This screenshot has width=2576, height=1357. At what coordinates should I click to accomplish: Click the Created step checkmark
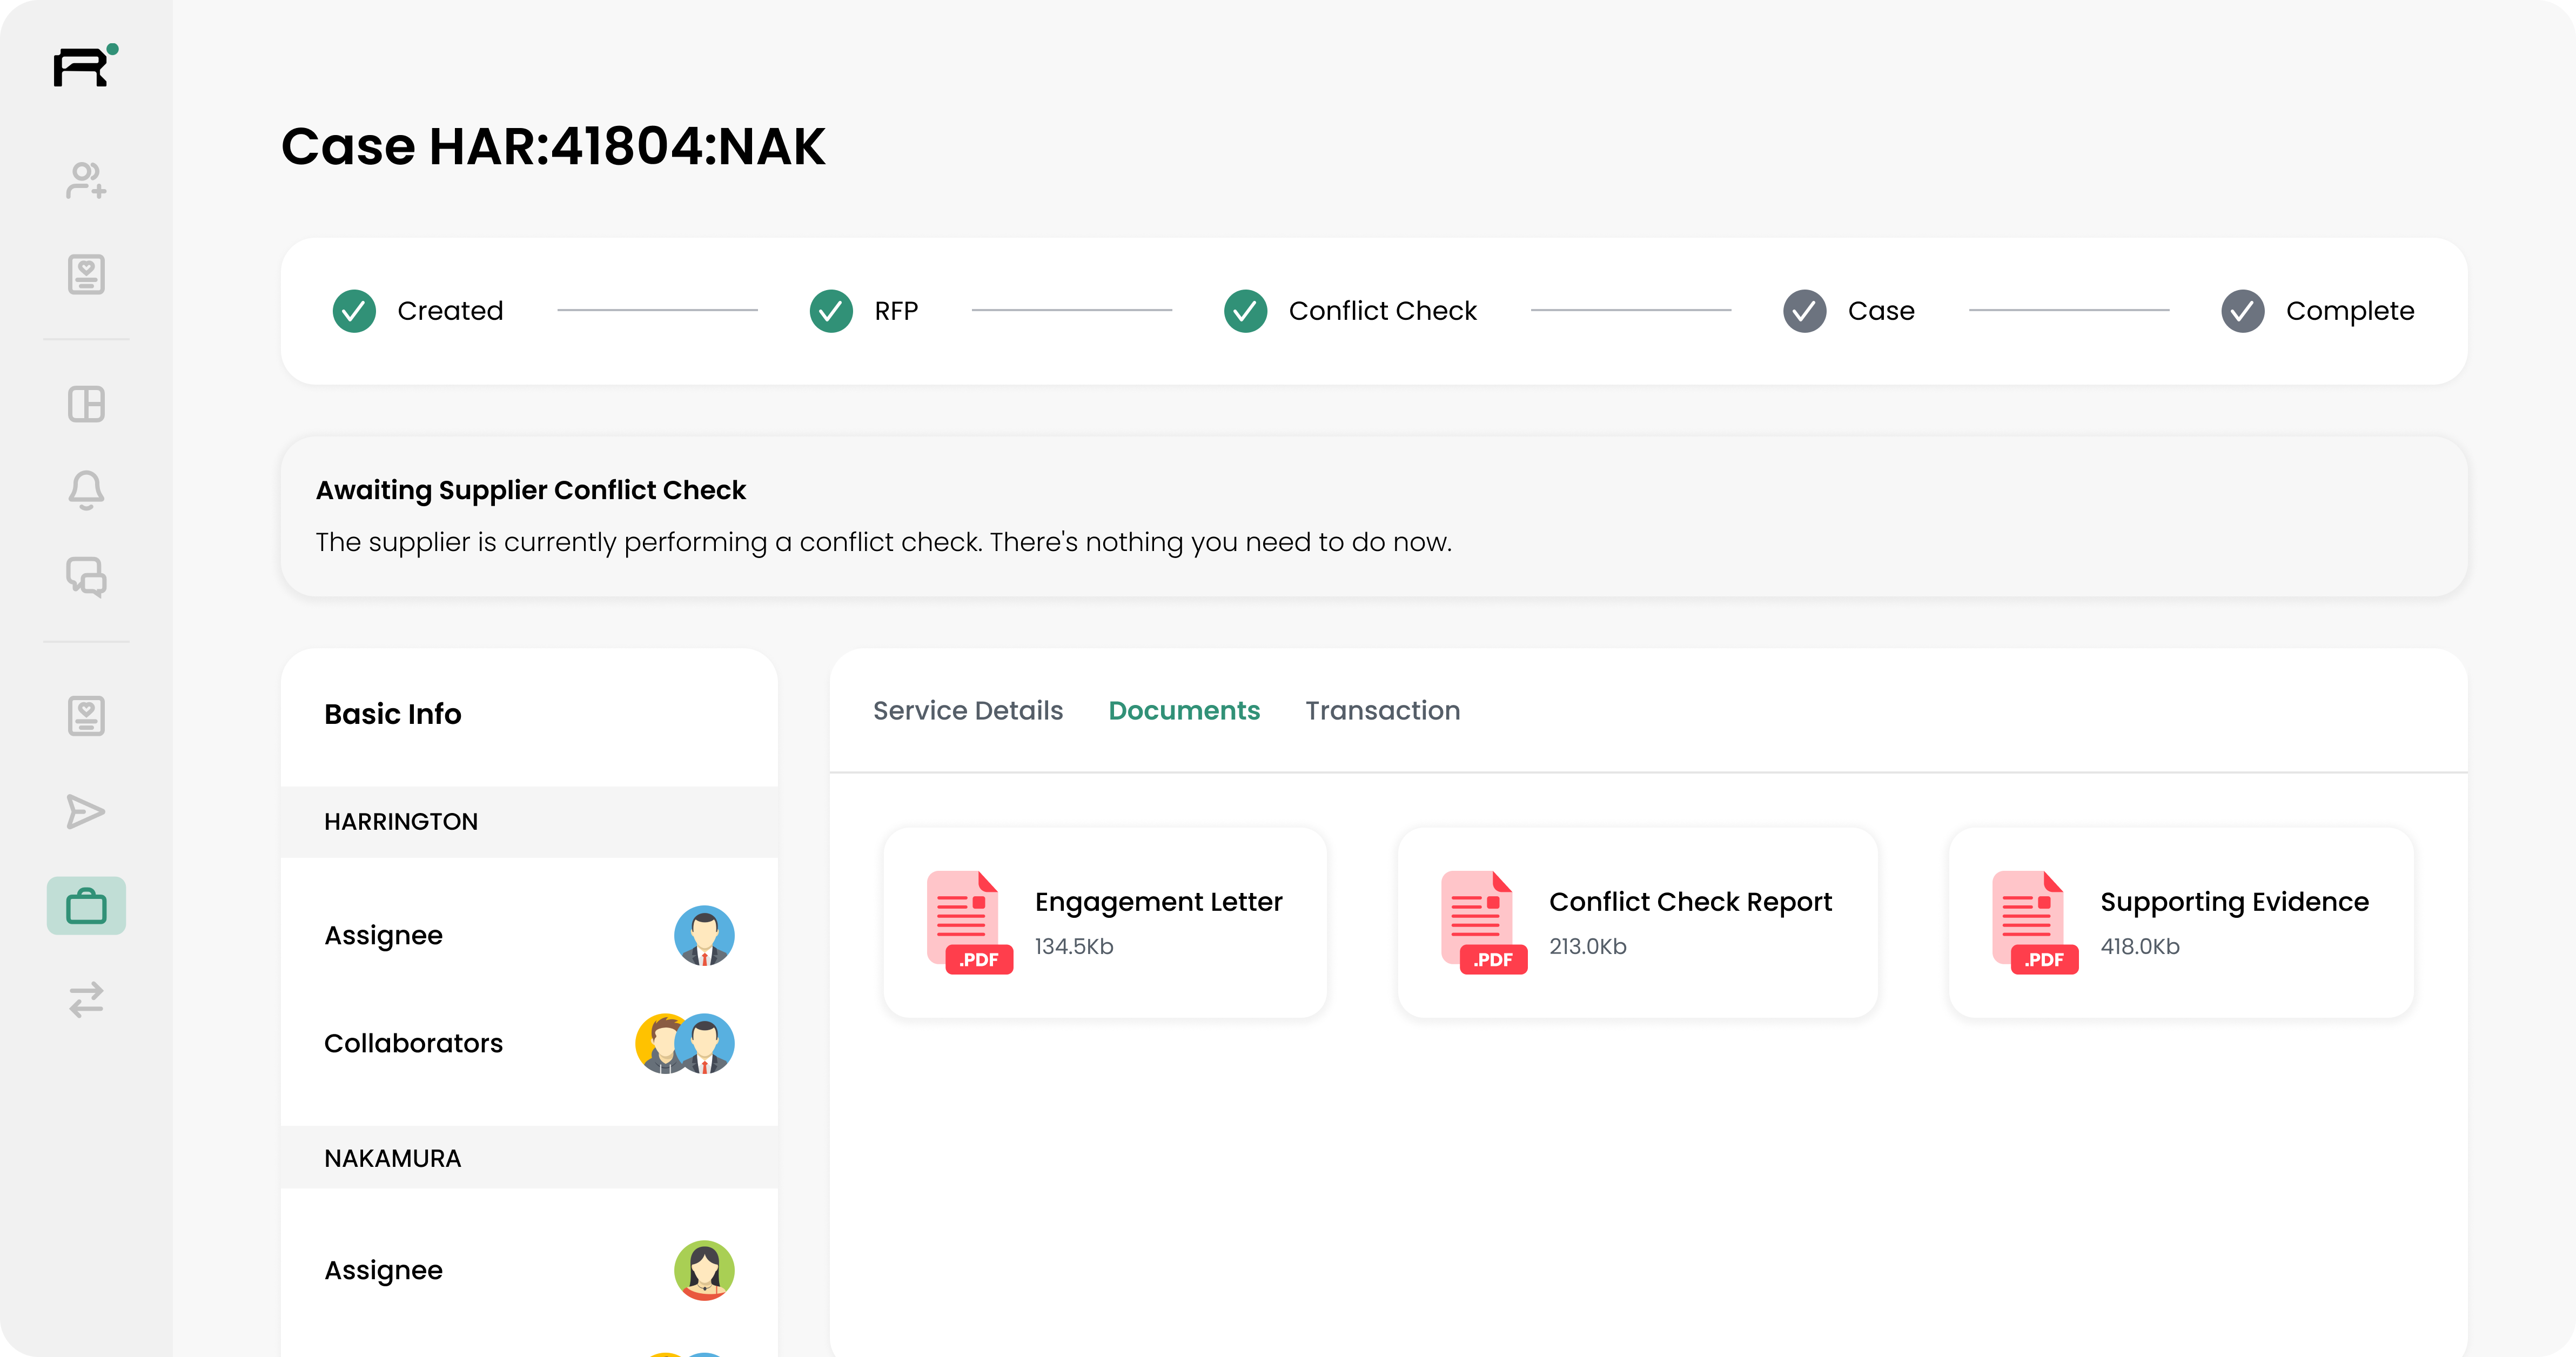click(x=354, y=311)
